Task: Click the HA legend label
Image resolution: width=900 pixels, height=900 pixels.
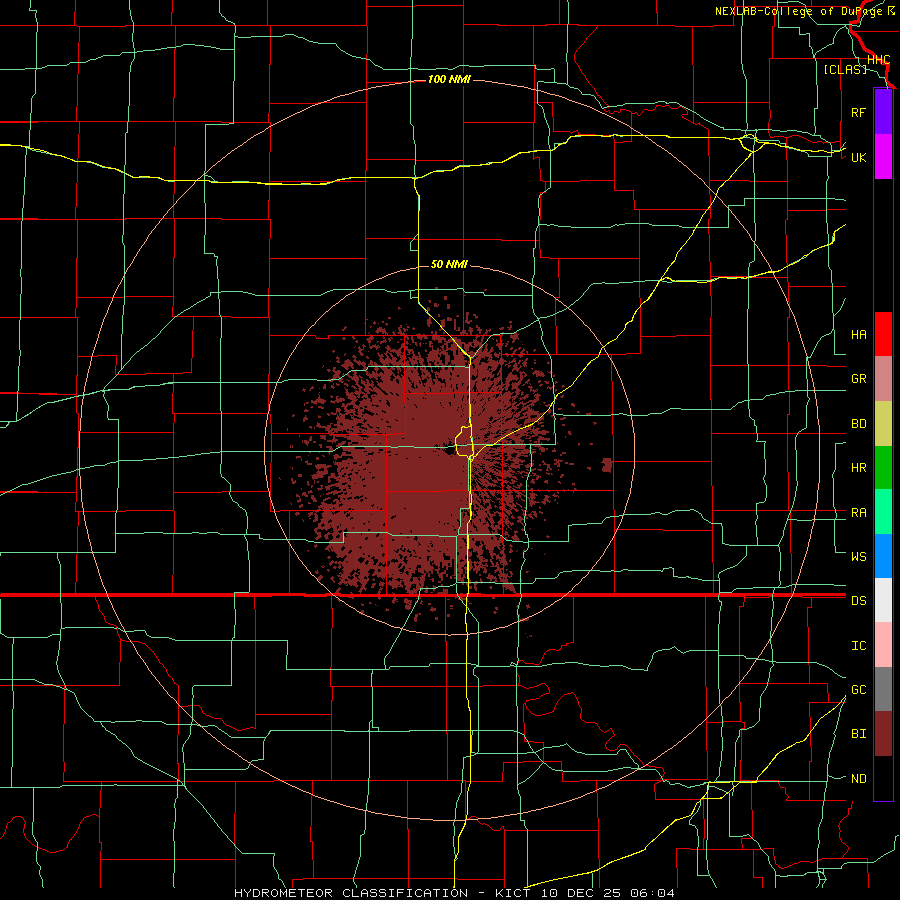Action: [x=858, y=335]
